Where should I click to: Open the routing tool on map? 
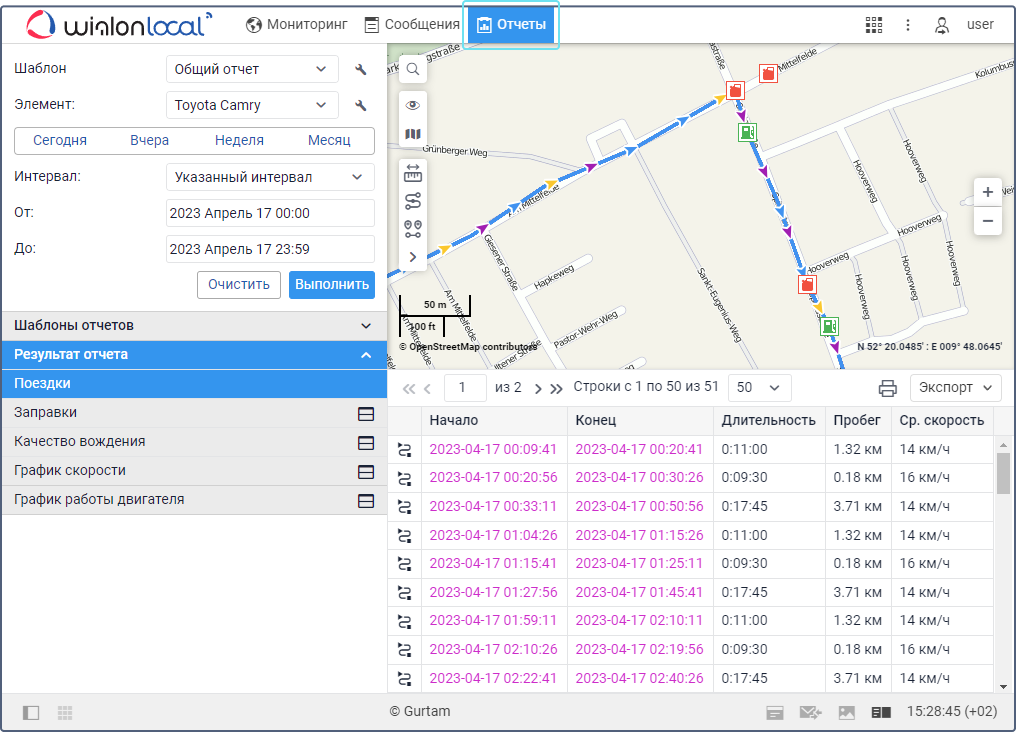click(413, 201)
